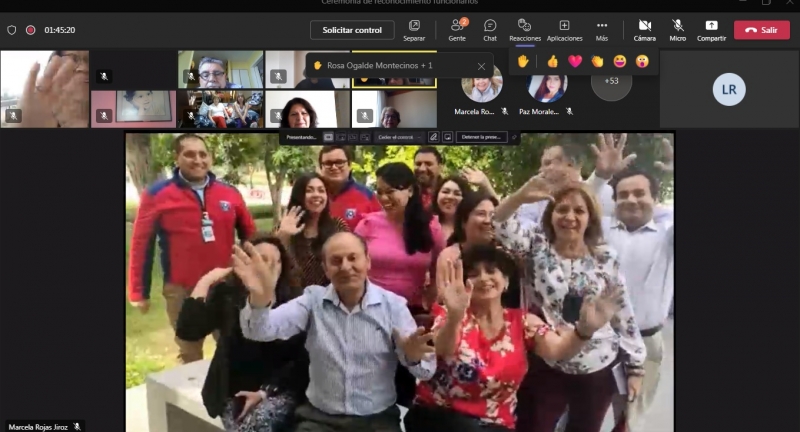Open the Chat panel

[489, 29]
